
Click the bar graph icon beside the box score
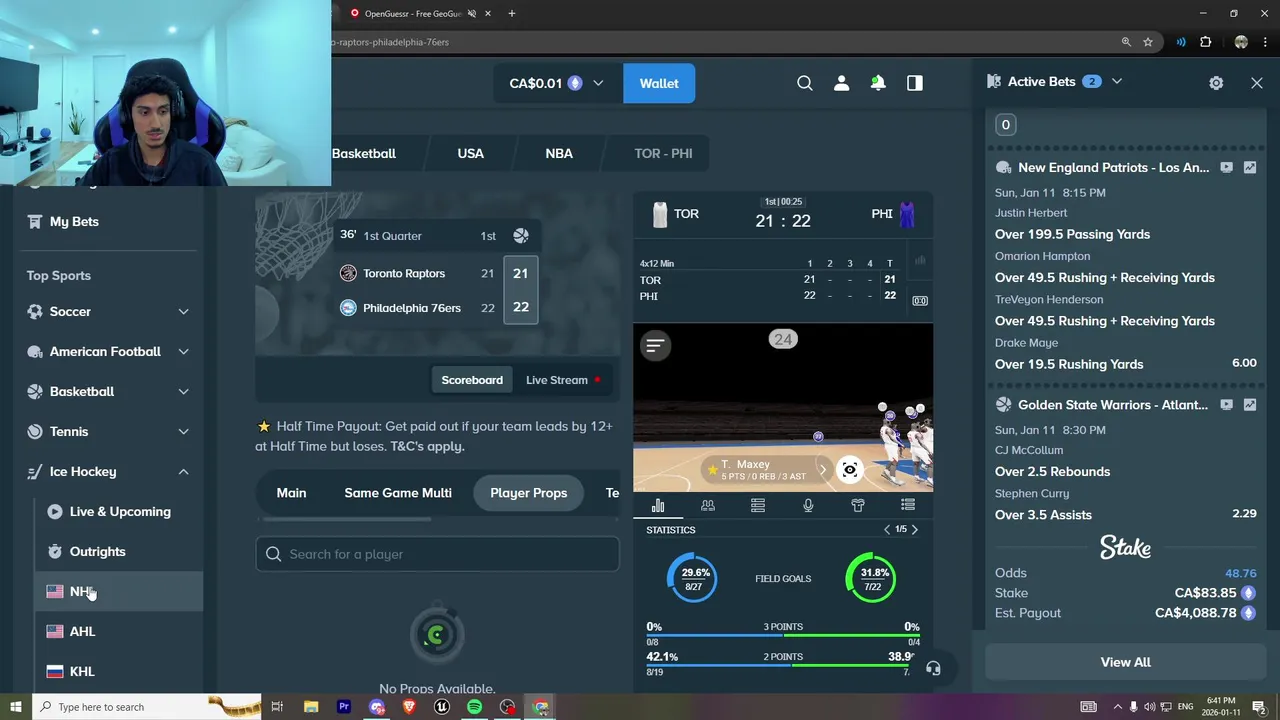pyautogui.click(x=920, y=261)
